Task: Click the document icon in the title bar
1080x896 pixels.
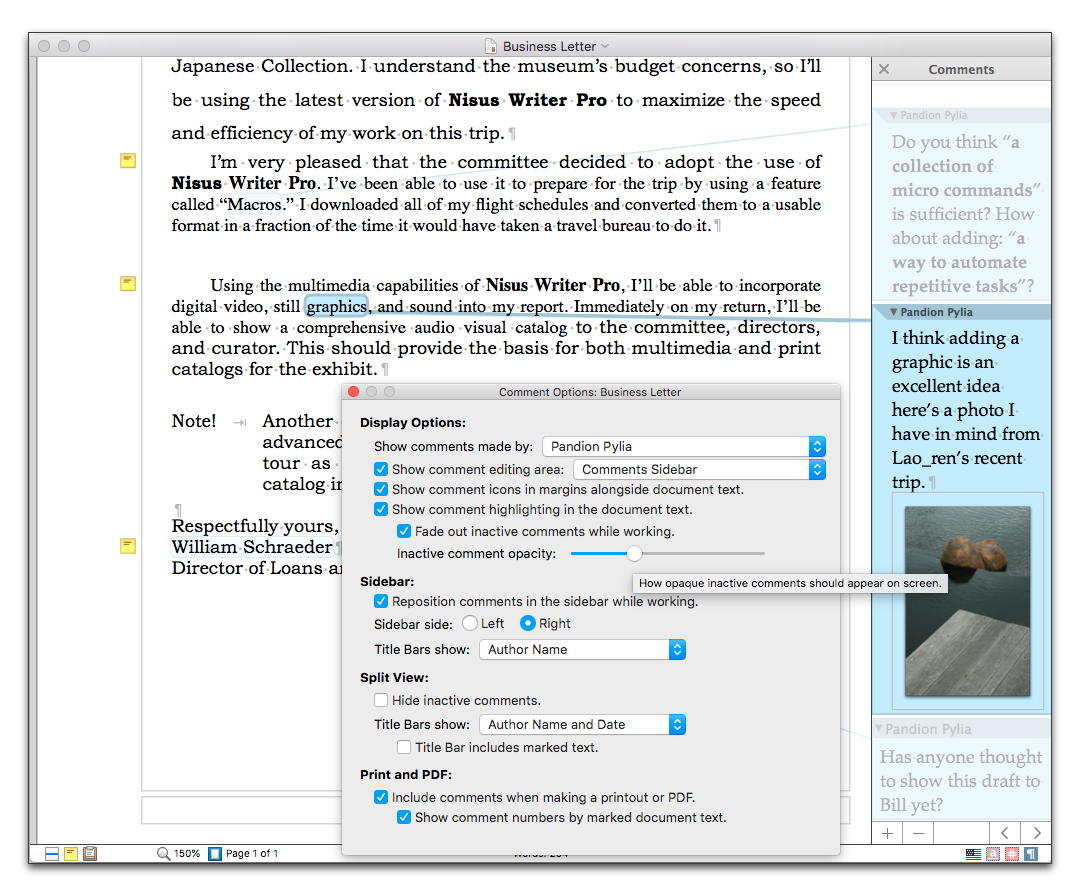Action: (x=491, y=46)
